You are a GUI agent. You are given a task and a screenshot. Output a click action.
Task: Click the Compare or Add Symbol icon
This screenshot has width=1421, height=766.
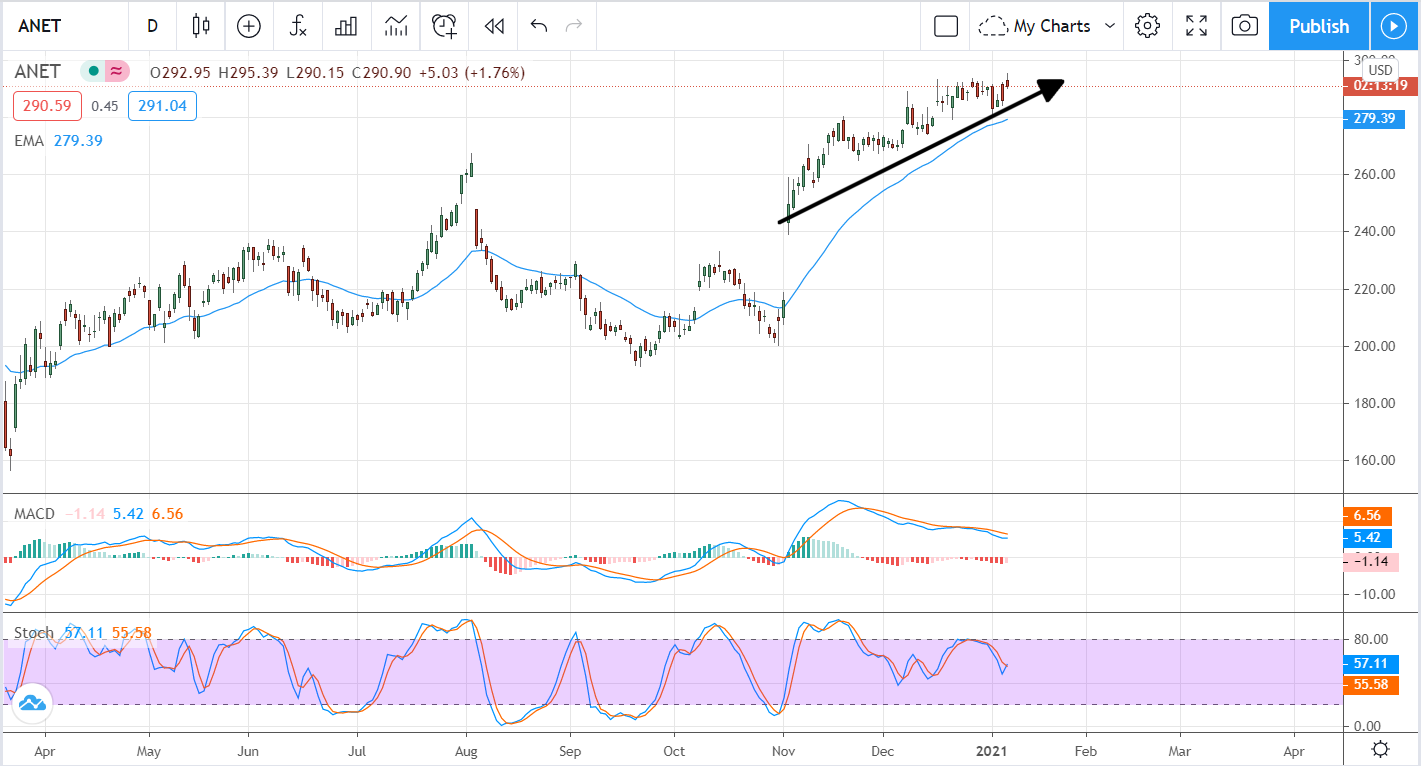[x=248, y=26]
